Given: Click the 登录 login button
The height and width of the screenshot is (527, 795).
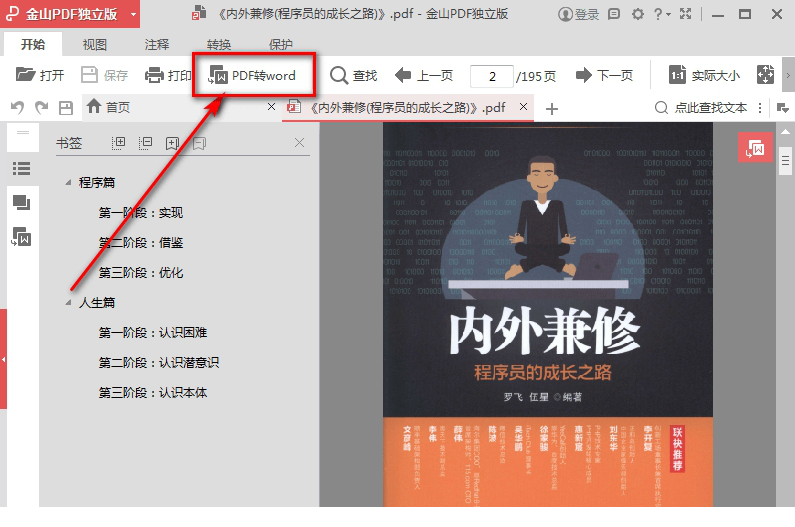Looking at the screenshot, I should click(x=579, y=14).
